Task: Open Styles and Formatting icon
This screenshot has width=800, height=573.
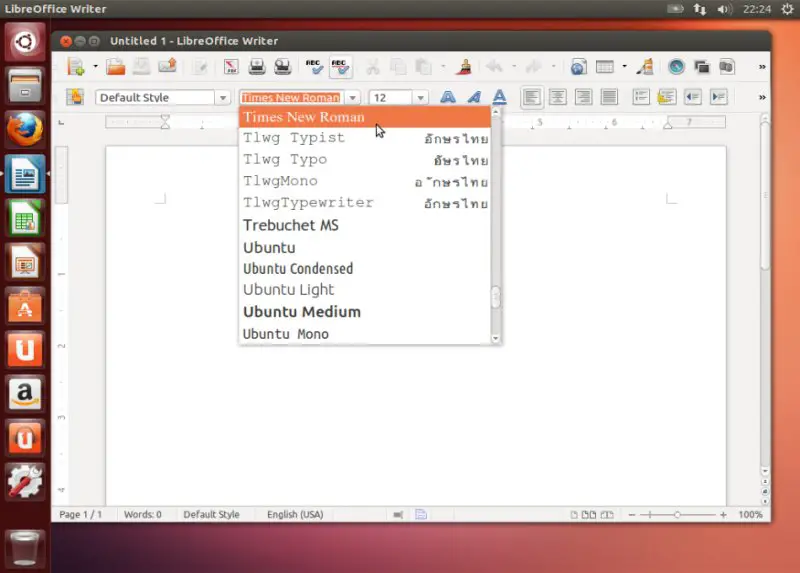Action: 75,97
